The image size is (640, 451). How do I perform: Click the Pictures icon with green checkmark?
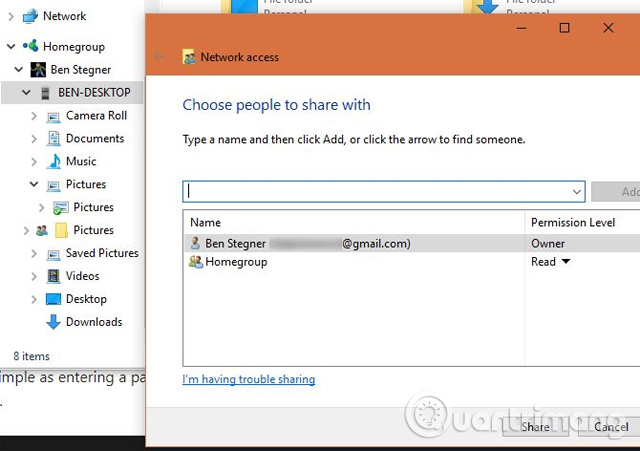point(61,208)
